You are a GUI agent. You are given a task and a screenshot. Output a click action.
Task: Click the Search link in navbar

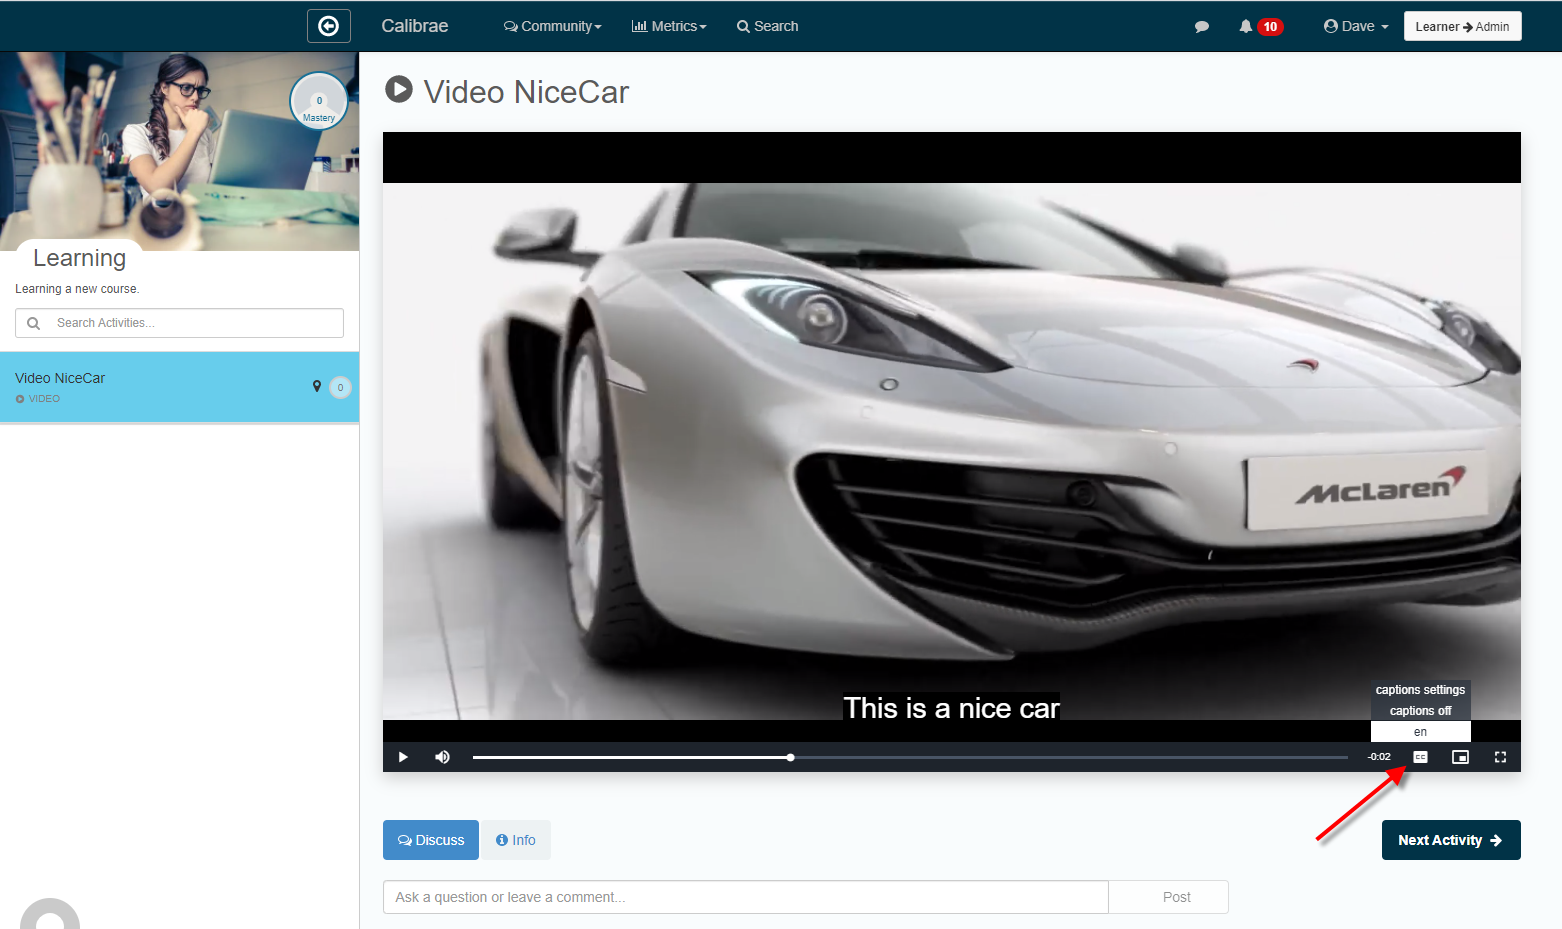pos(767,27)
